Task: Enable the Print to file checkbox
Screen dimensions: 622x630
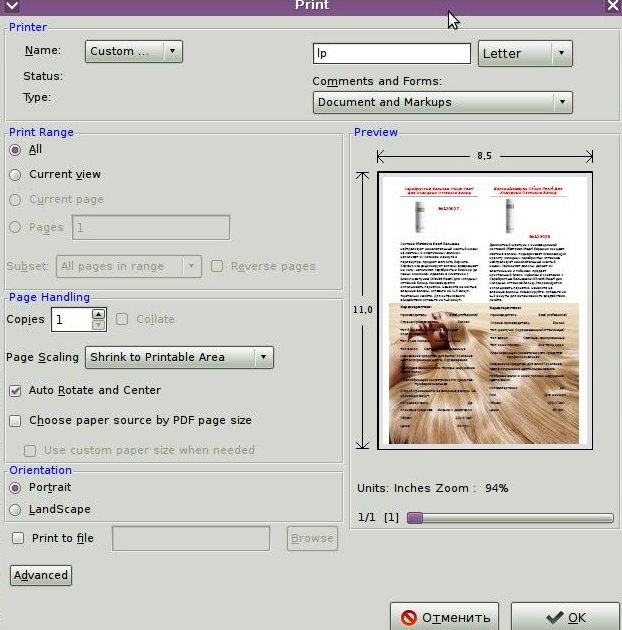Action: click(x=18, y=538)
